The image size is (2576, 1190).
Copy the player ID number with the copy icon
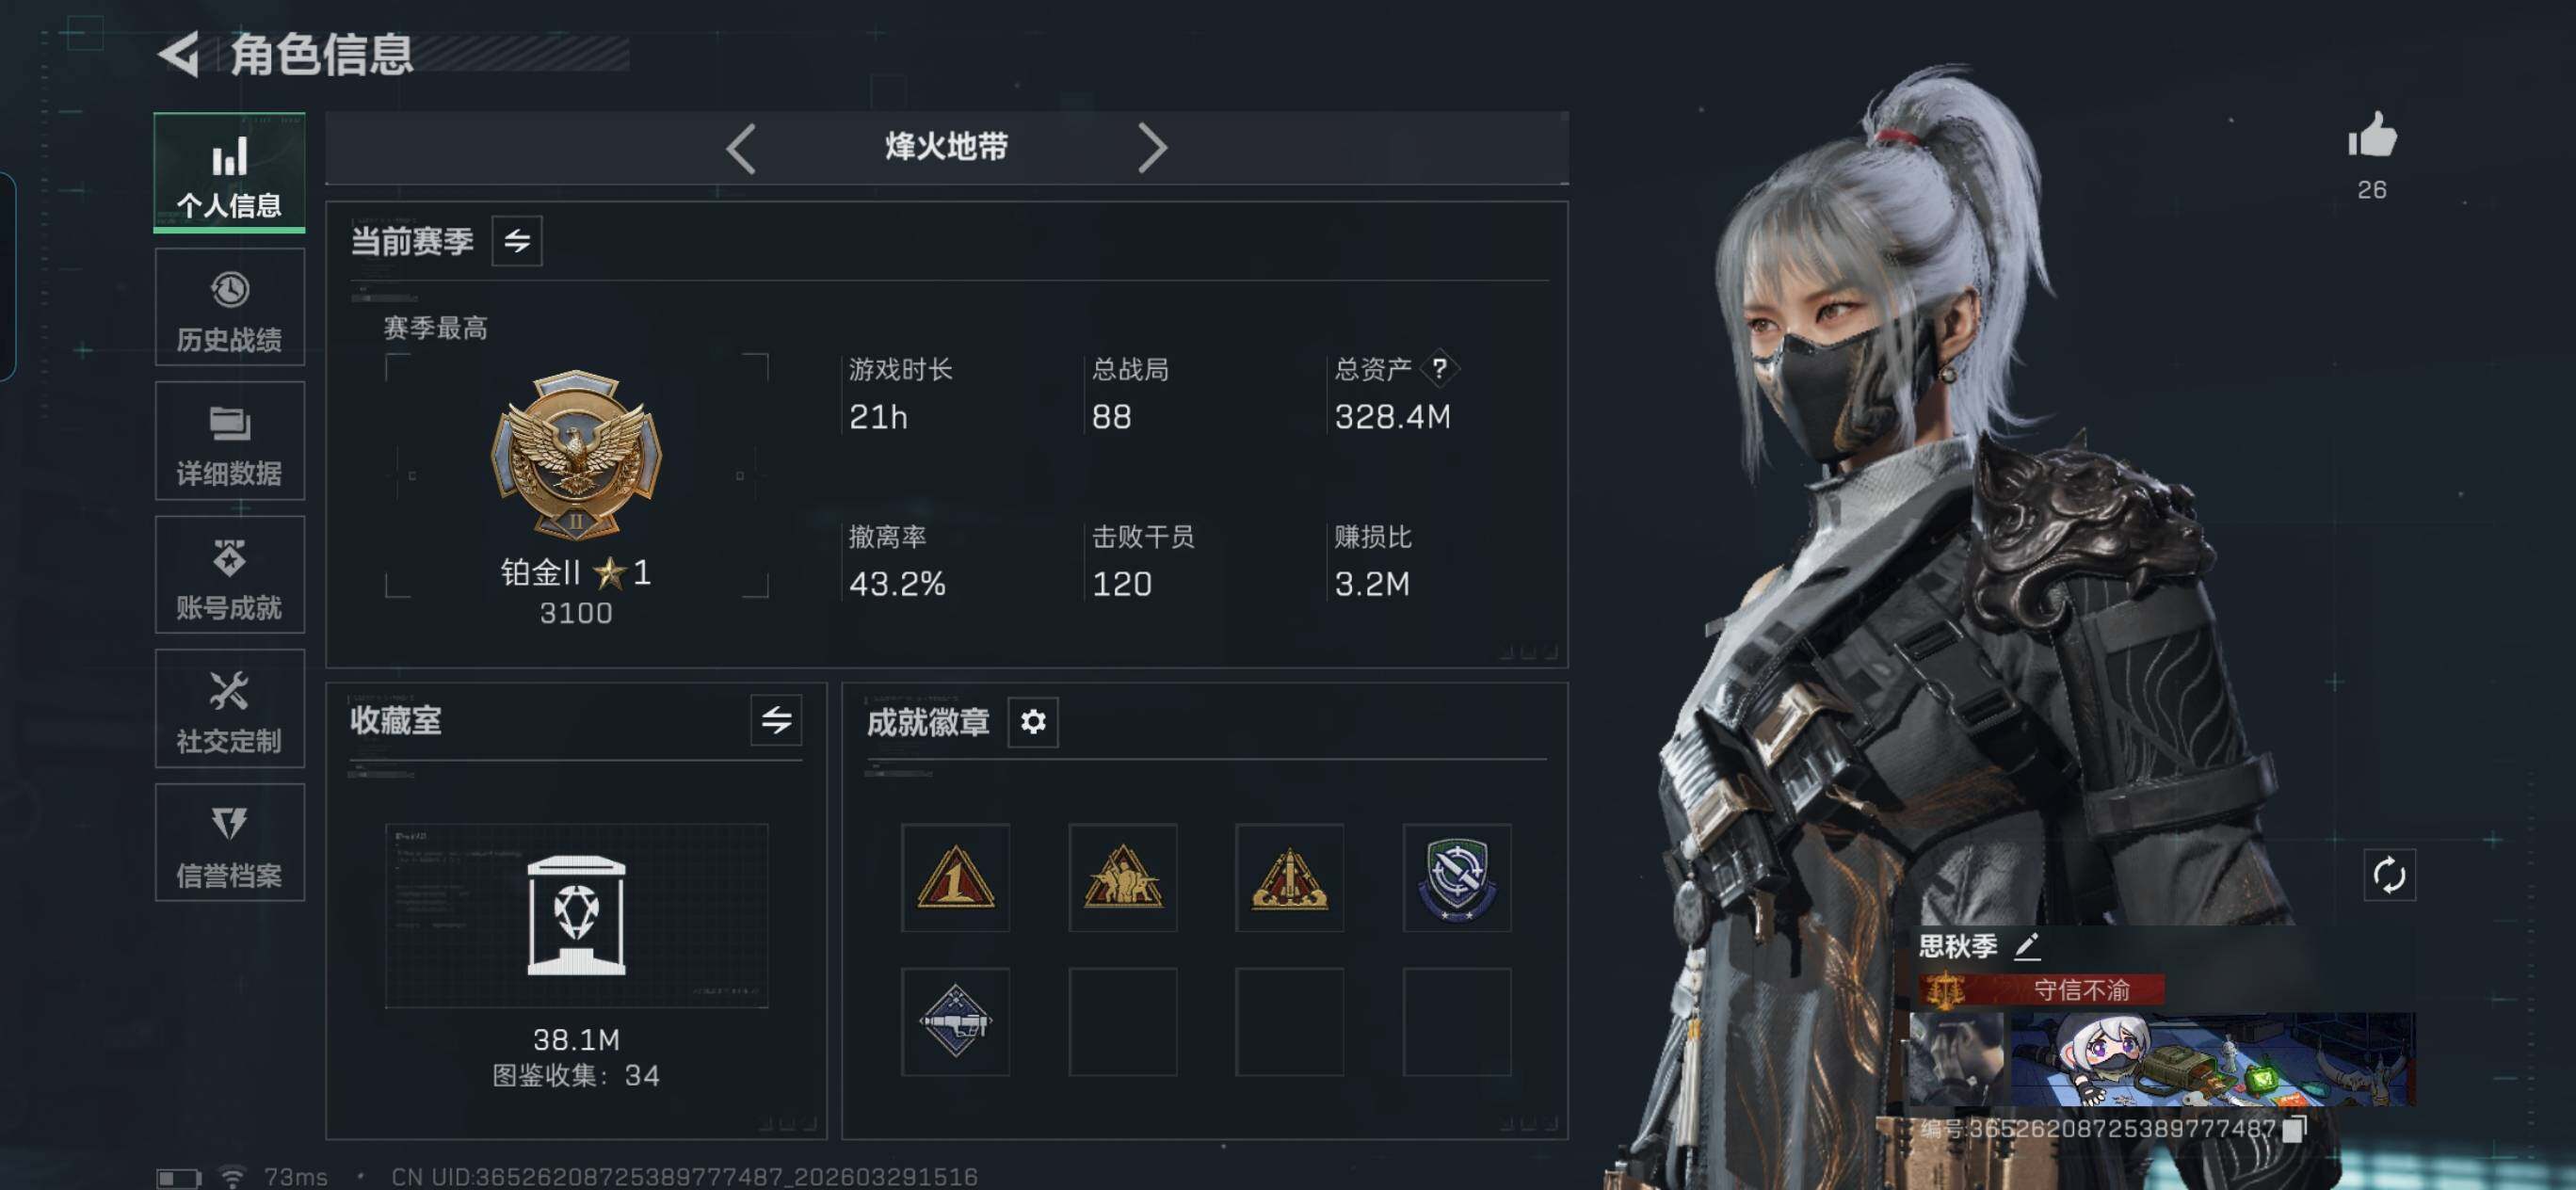click(x=2294, y=1129)
